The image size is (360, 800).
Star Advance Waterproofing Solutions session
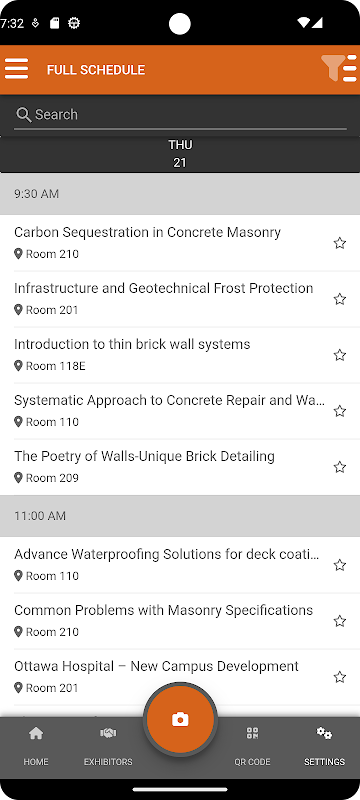tap(340, 565)
